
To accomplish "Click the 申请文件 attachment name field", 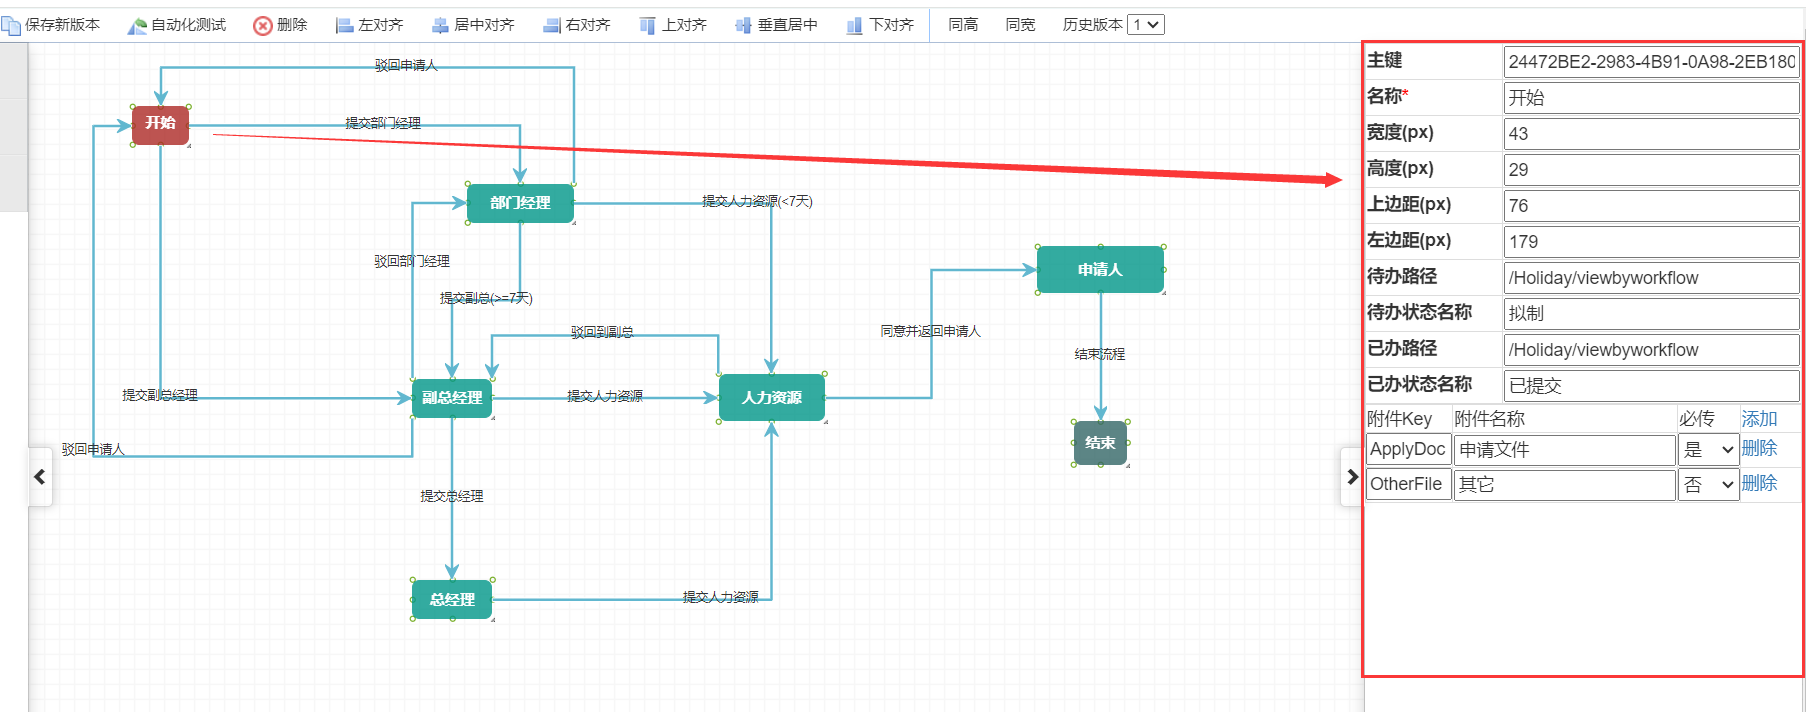I will pyautogui.click(x=1564, y=450).
